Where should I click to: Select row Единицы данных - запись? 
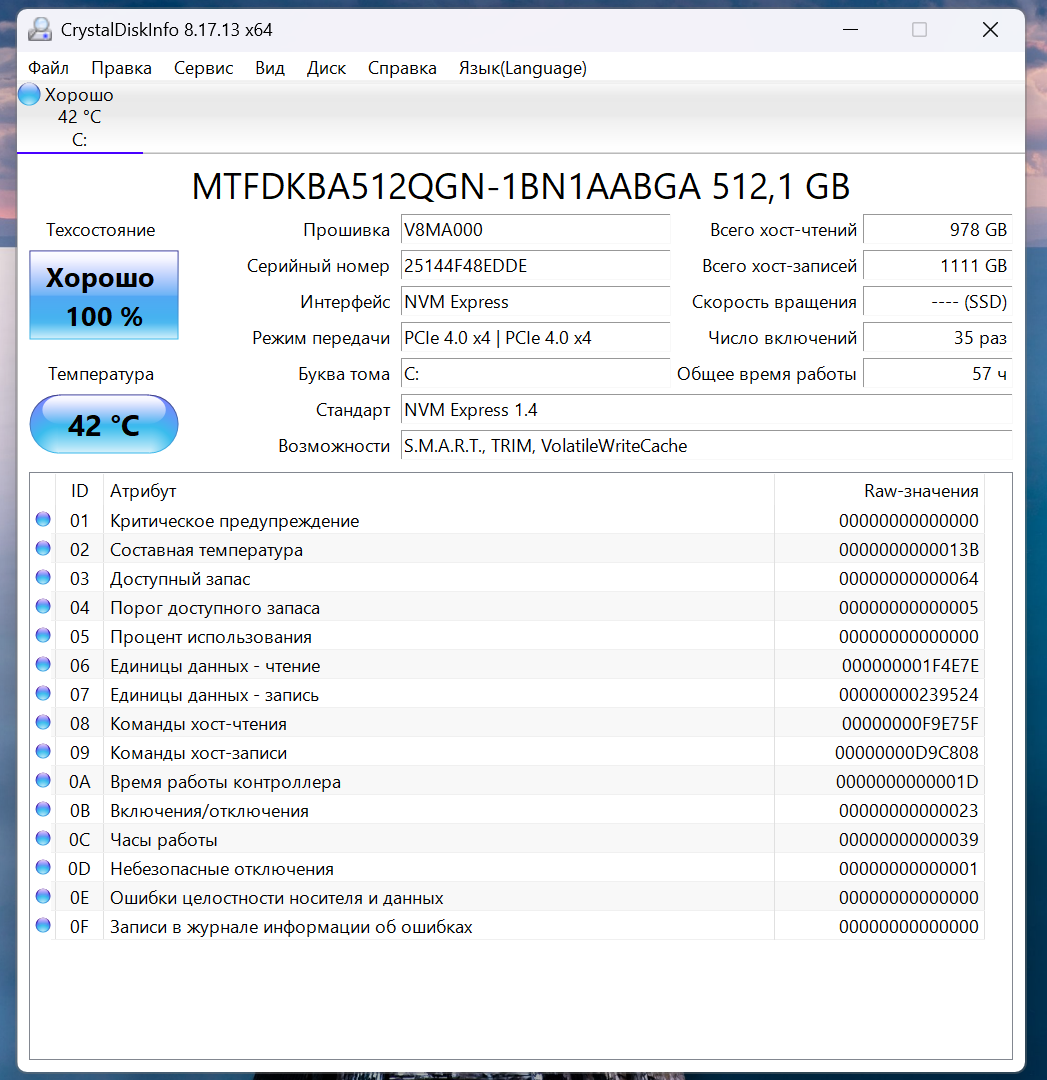point(507,694)
